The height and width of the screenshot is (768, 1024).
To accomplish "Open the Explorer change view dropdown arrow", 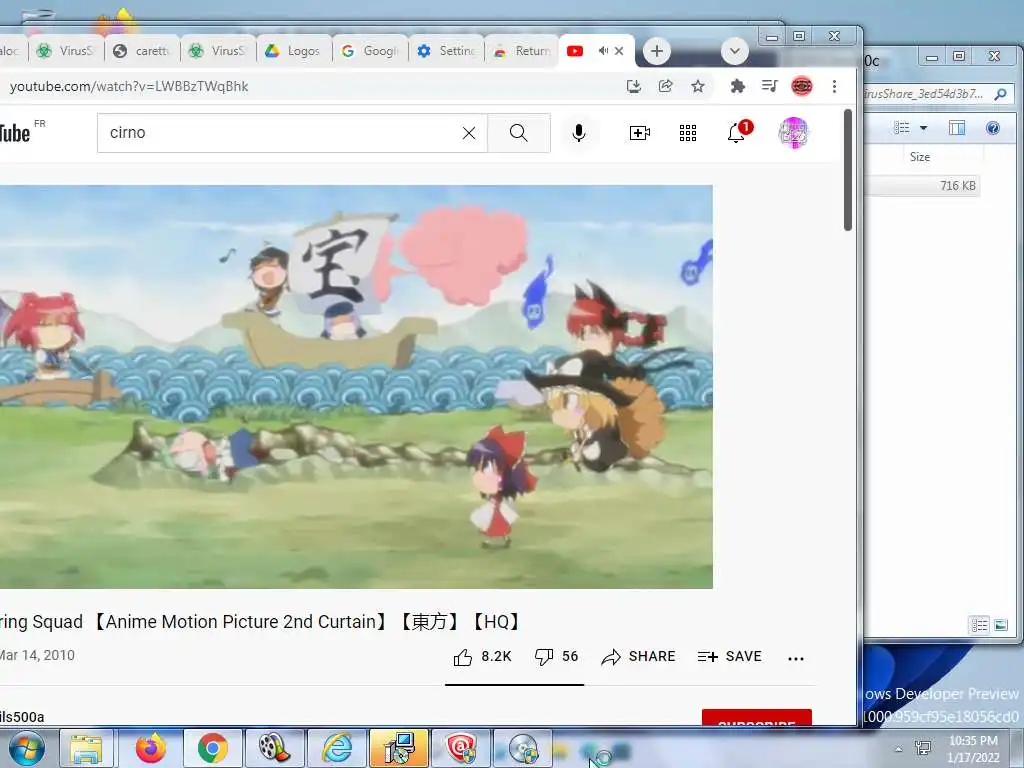I will pos(923,128).
